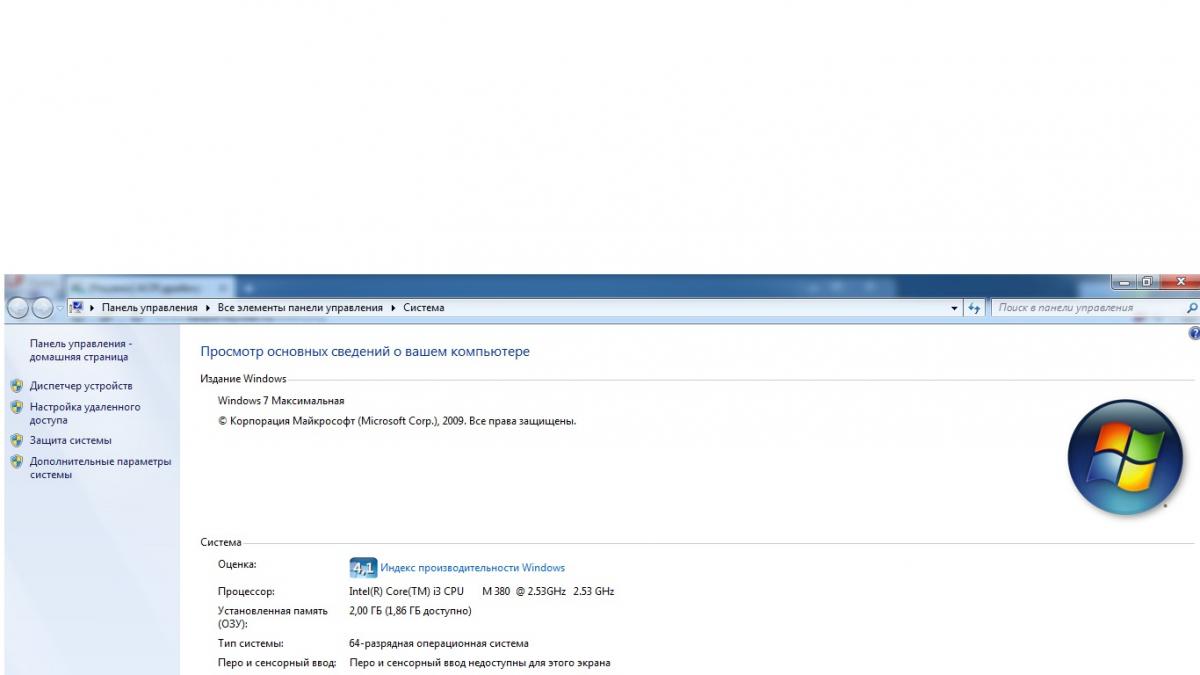1200x675 pixels.
Task: Minimize the System window
Action: (x=1124, y=282)
